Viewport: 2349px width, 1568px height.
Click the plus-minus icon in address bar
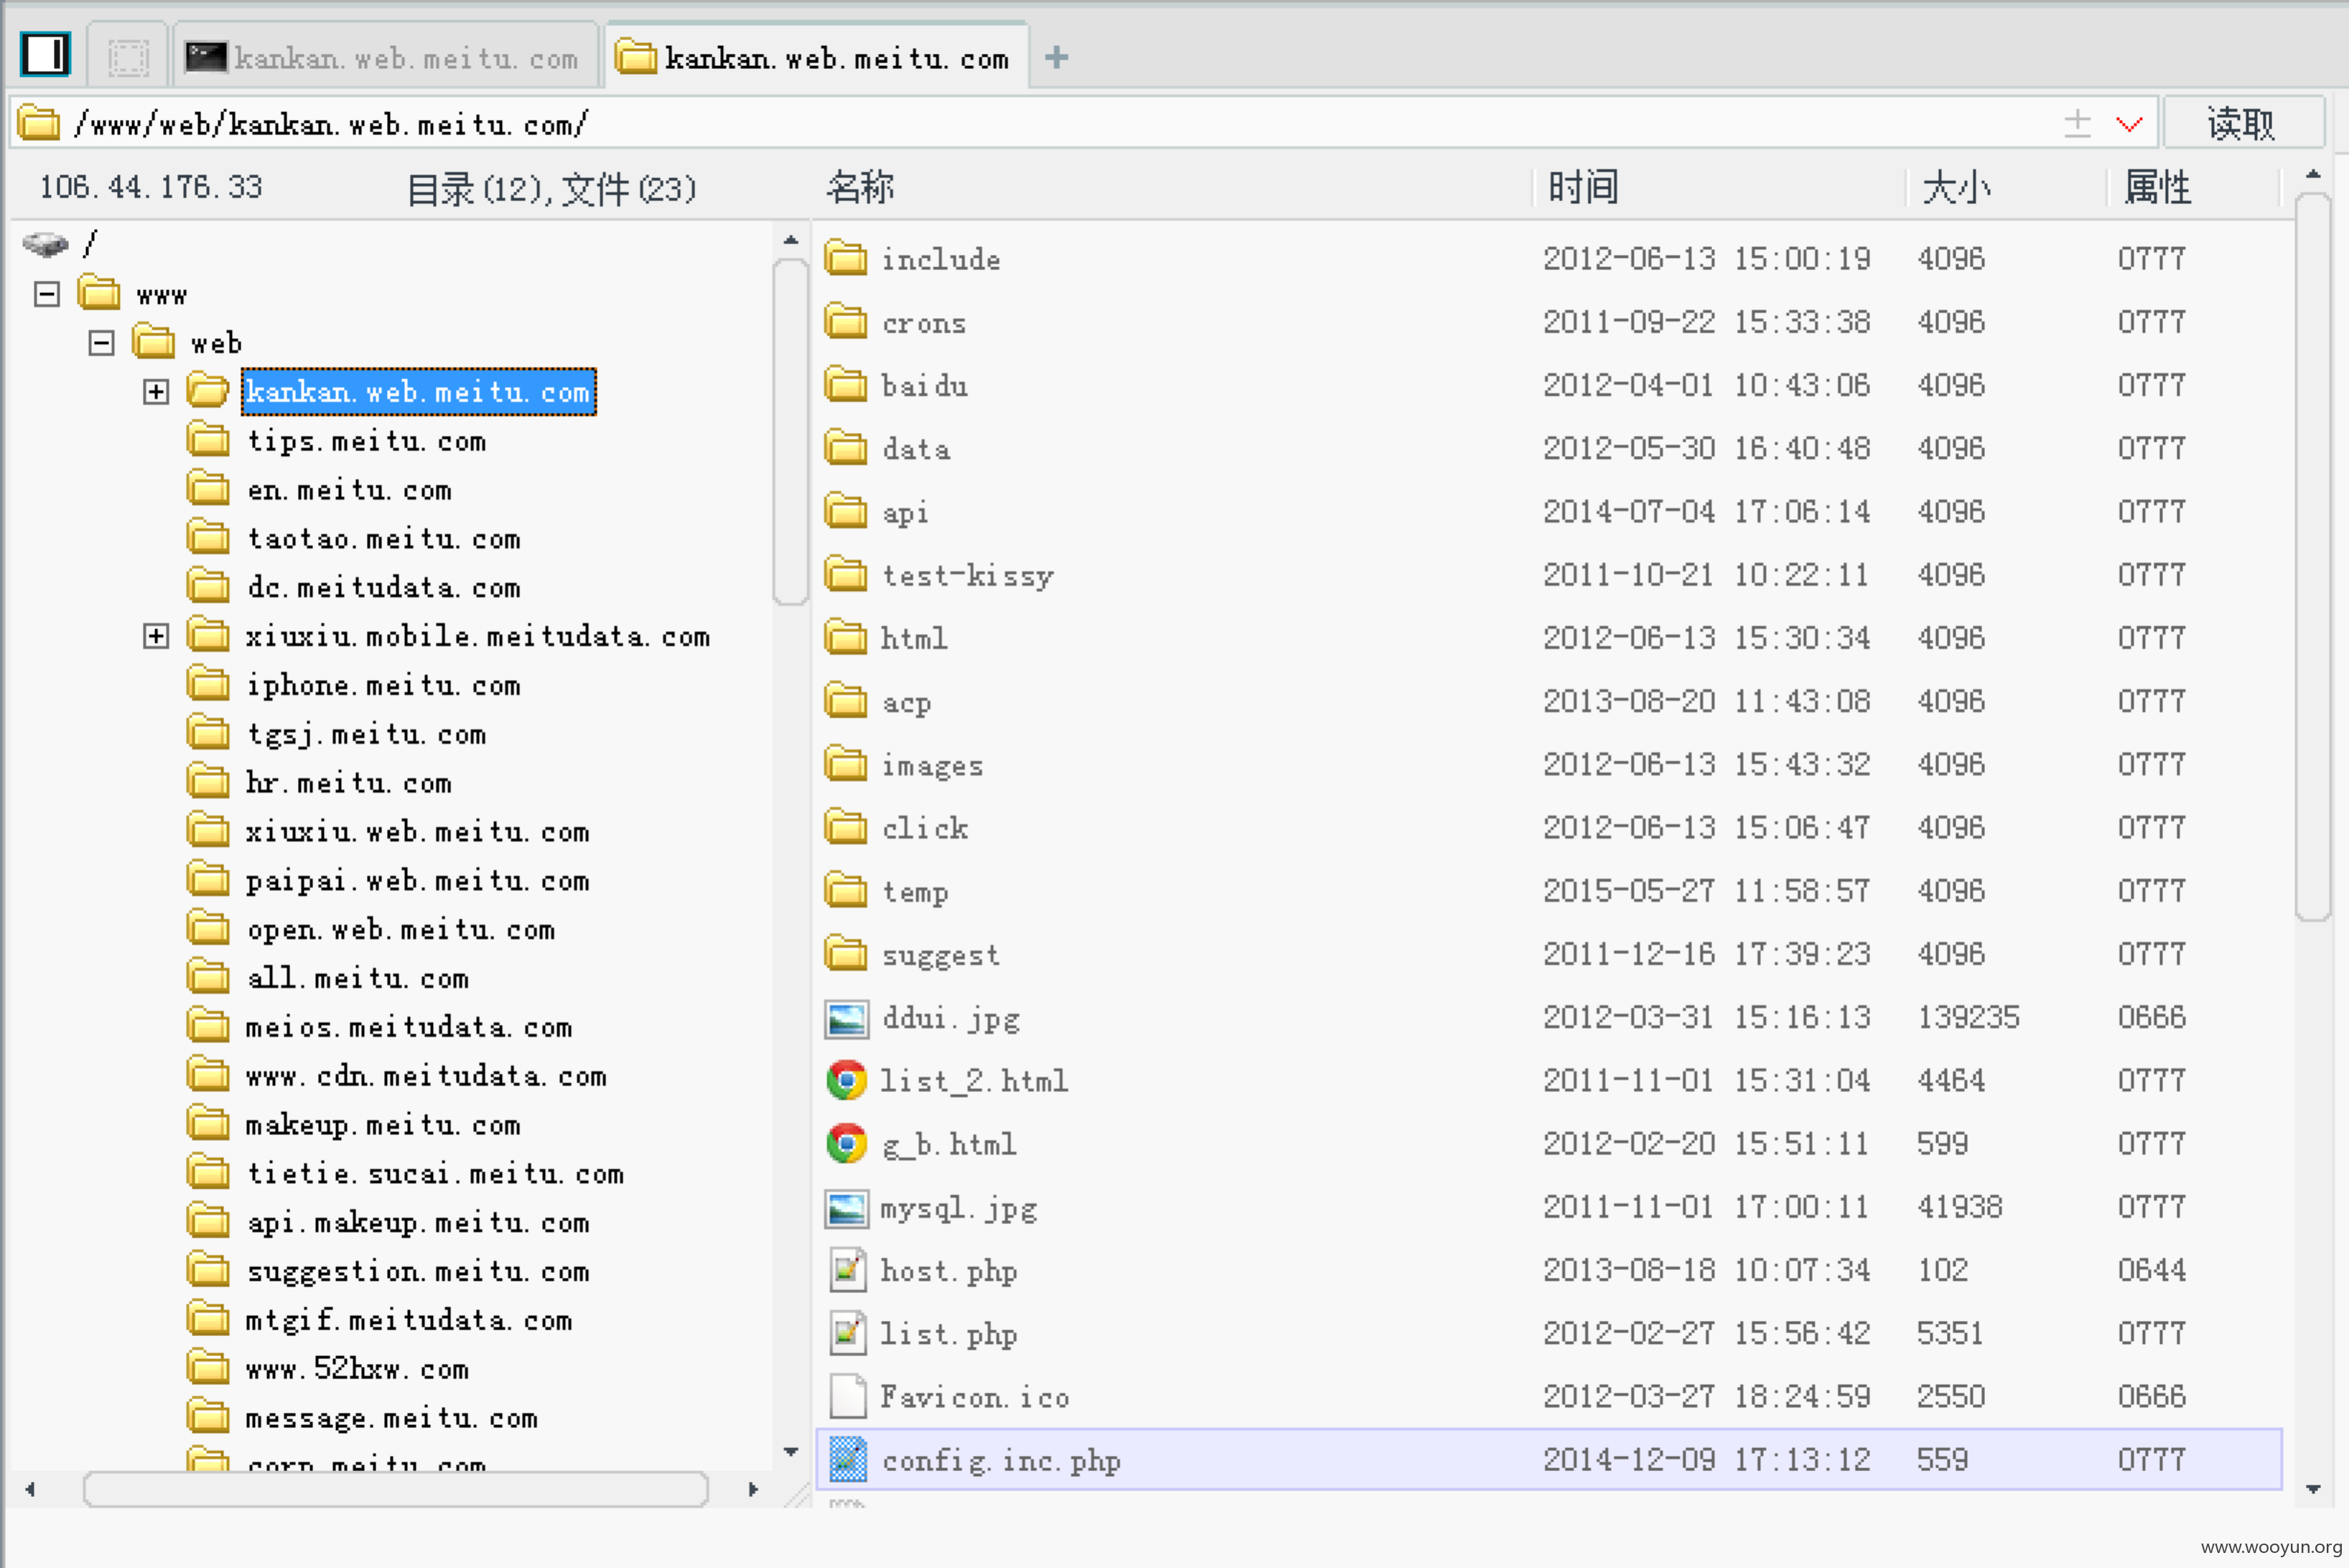click(x=2077, y=123)
